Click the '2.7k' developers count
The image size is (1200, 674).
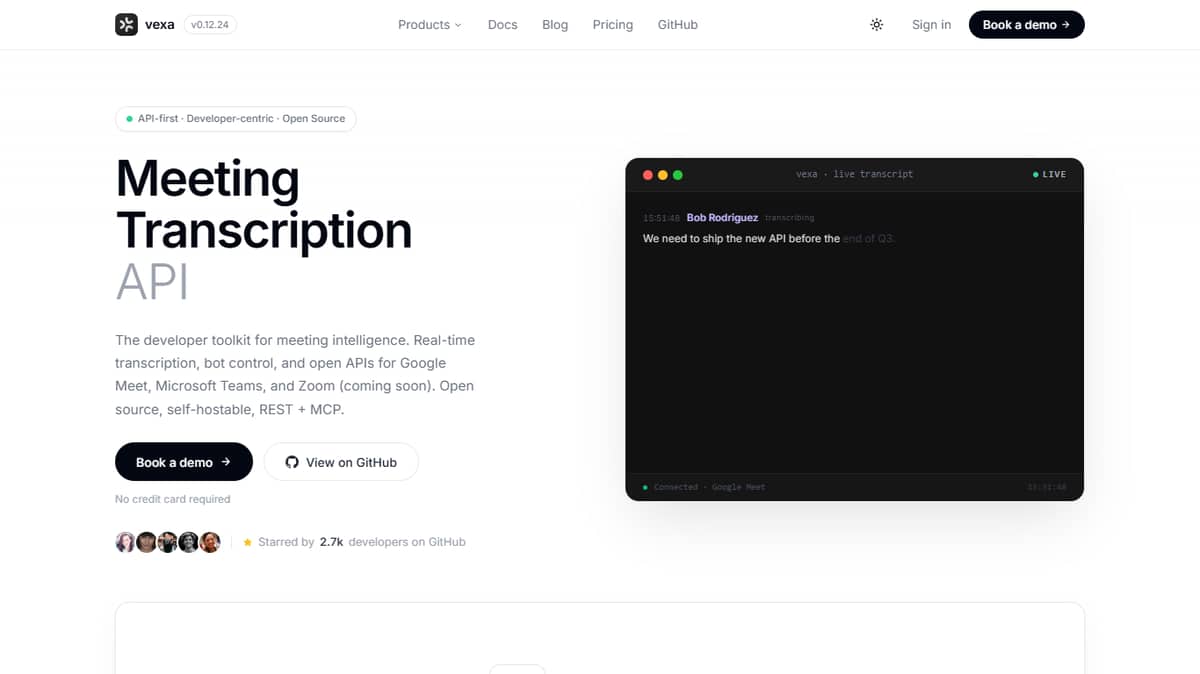332,542
